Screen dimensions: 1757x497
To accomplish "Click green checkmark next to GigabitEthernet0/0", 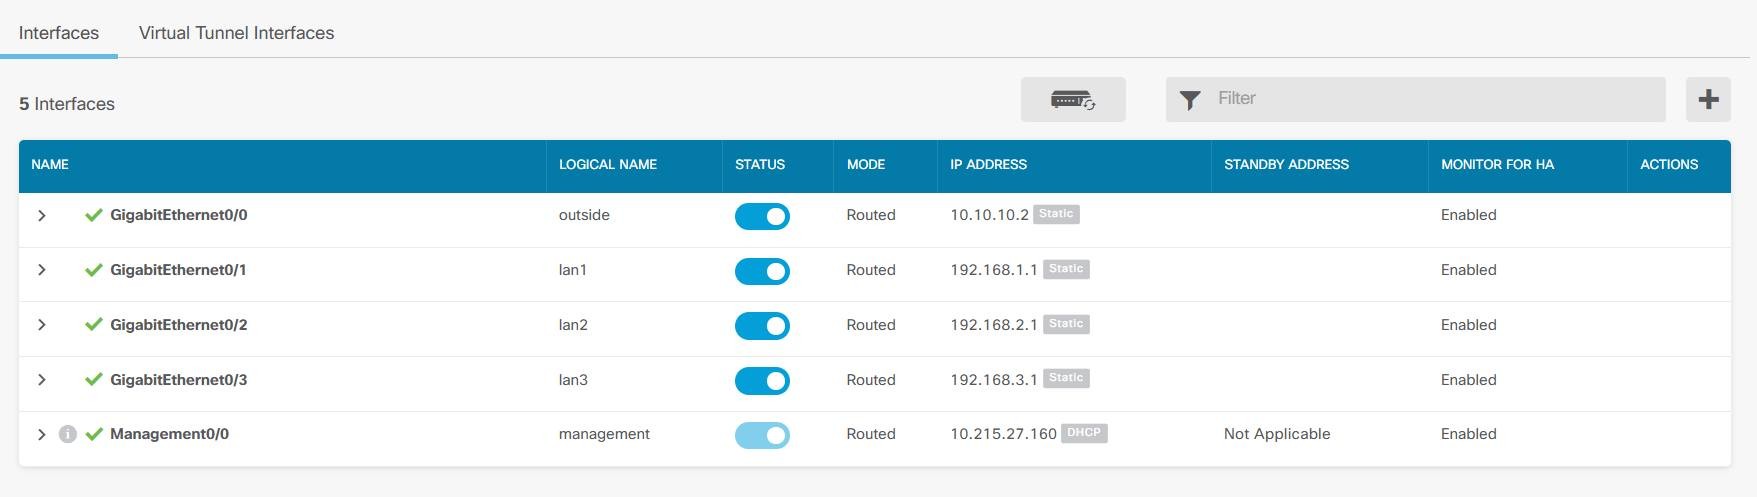I will [x=94, y=215].
